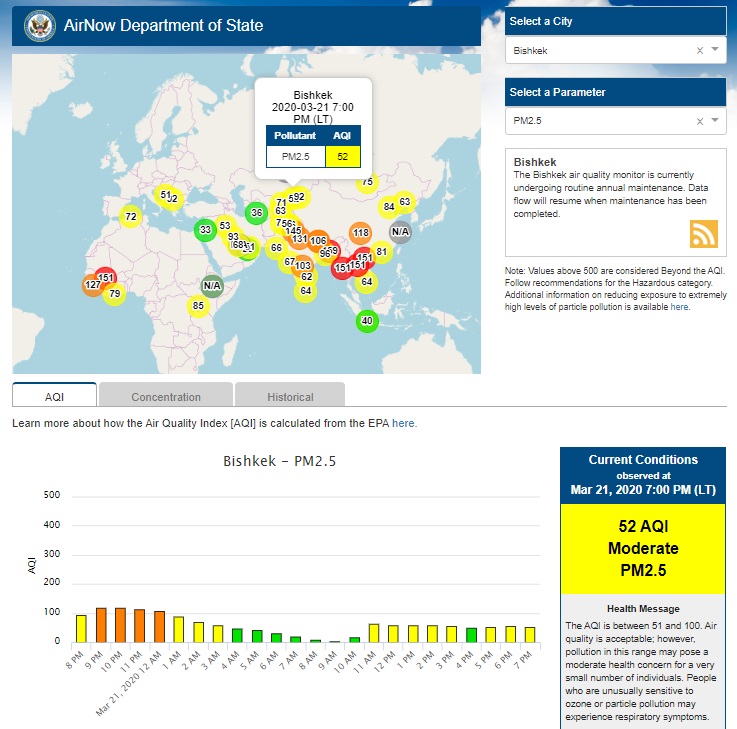Expand the Select a City dropdown arrow

pyautogui.click(x=715, y=50)
